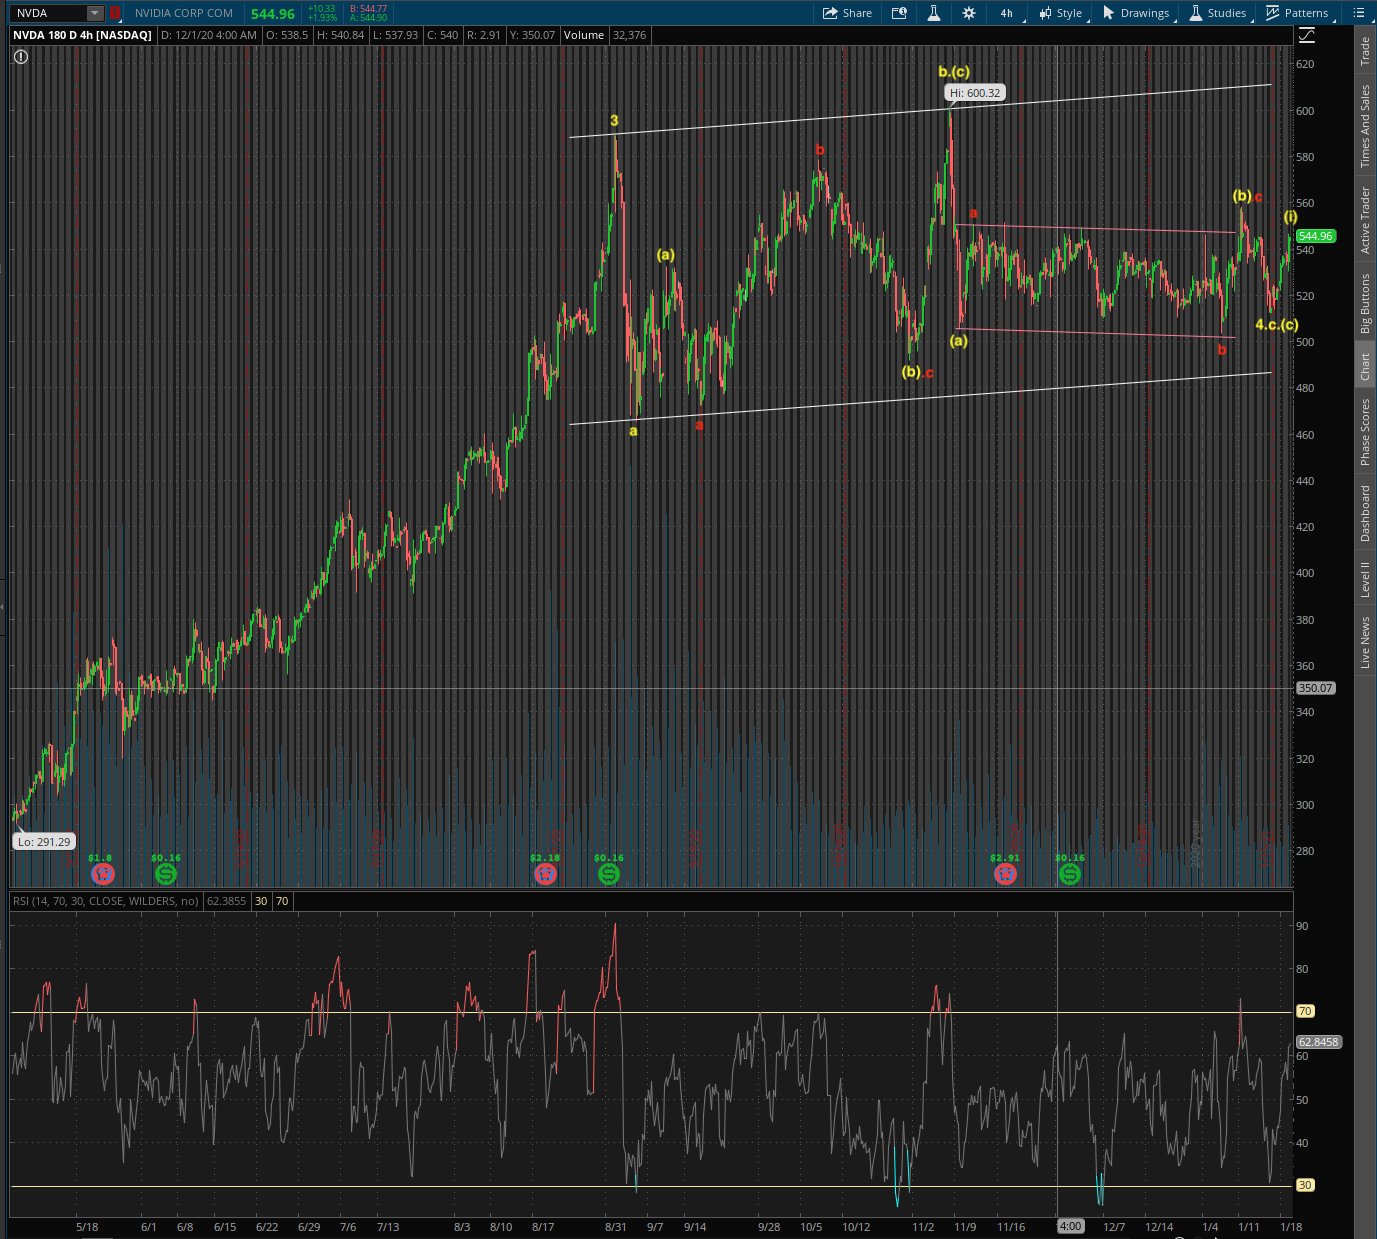Click the $2.91 earnings event icon

(x=1005, y=874)
